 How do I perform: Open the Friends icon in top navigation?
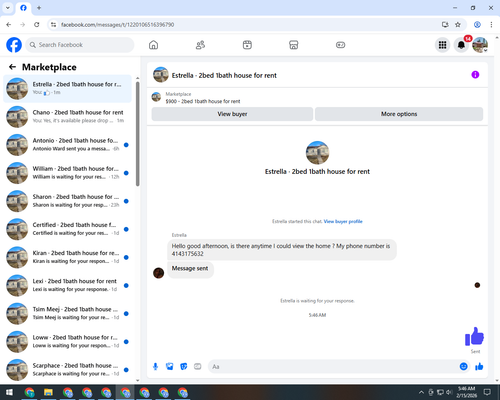tap(200, 45)
